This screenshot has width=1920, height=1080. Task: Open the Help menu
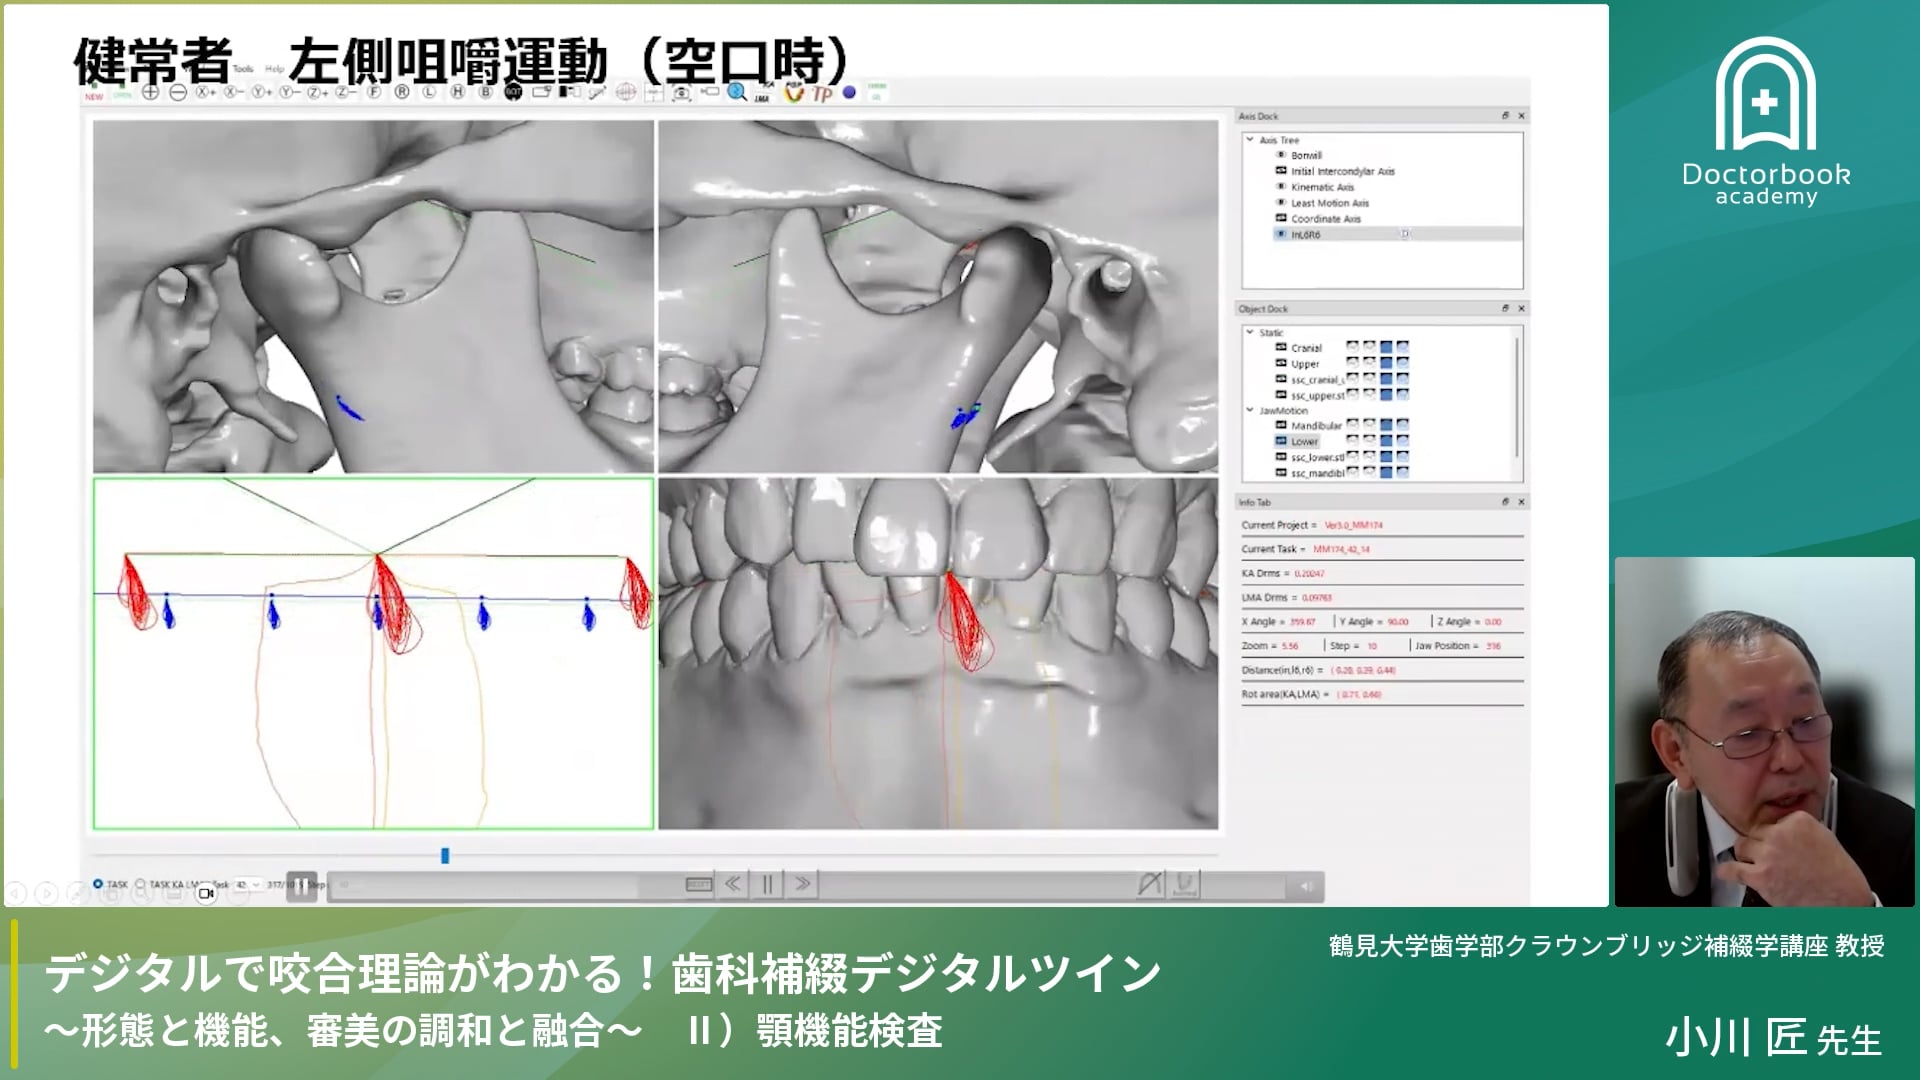tap(273, 70)
